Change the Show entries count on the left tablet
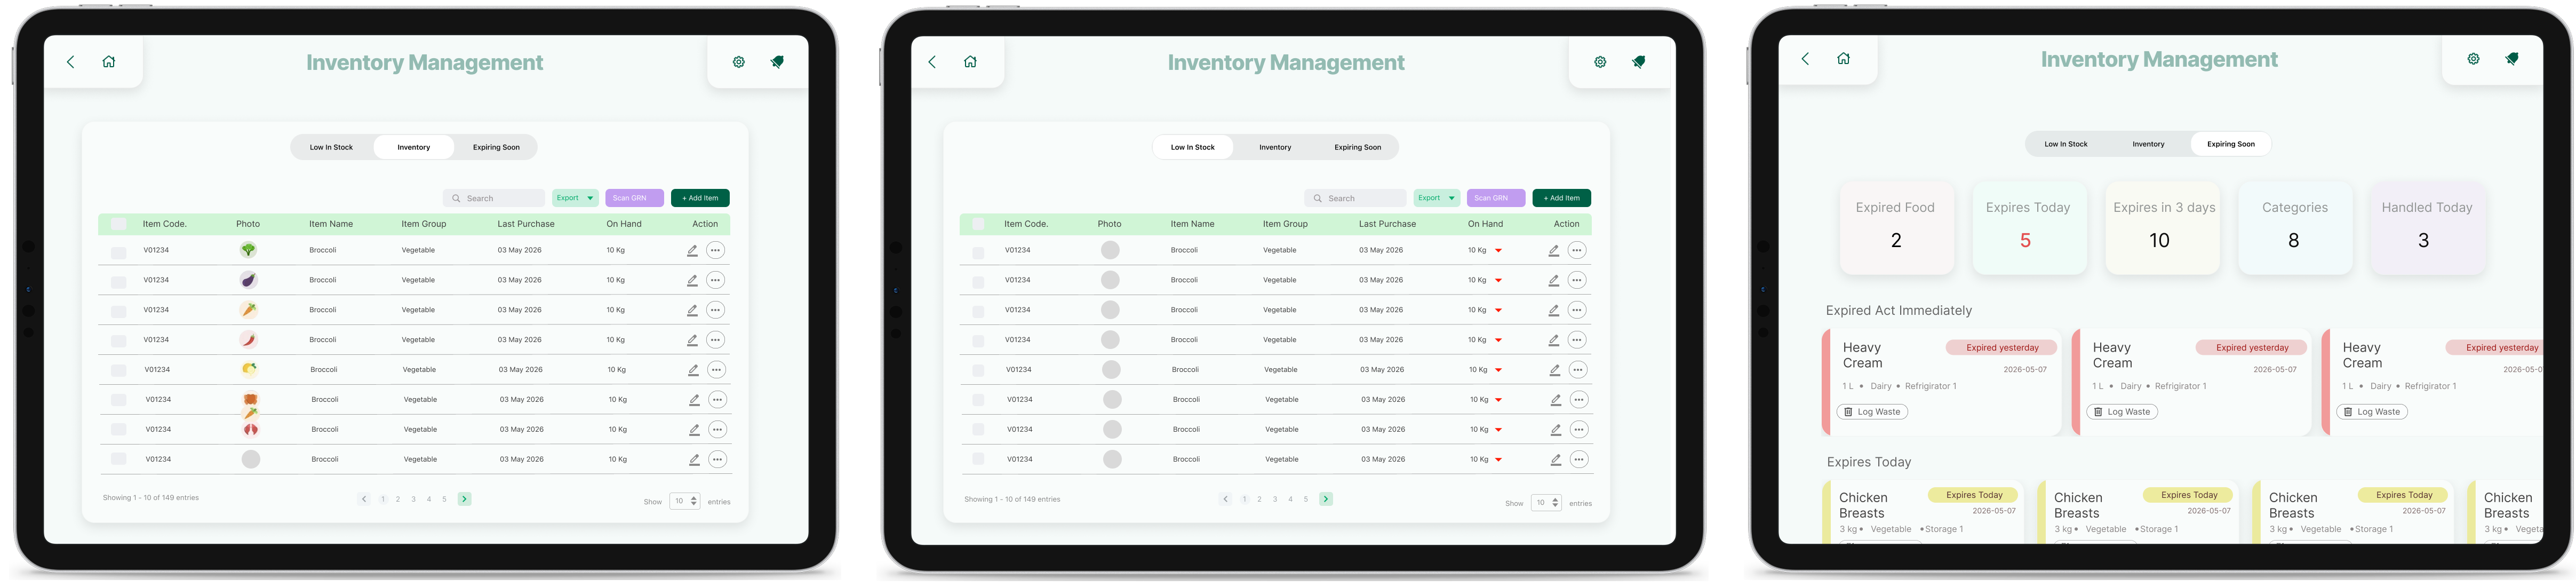The height and width of the screenshot is (587, 2576). point(685,501)
